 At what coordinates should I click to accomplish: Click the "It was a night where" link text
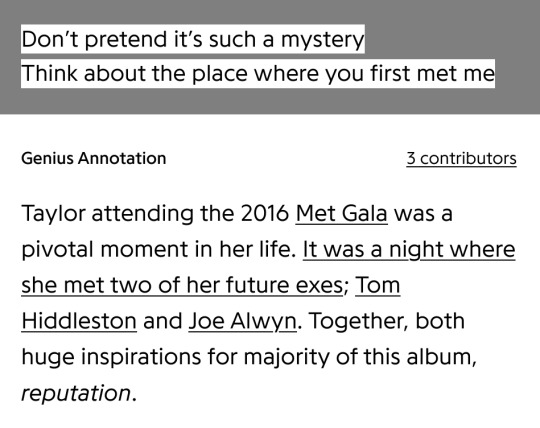tap(409, 249)
